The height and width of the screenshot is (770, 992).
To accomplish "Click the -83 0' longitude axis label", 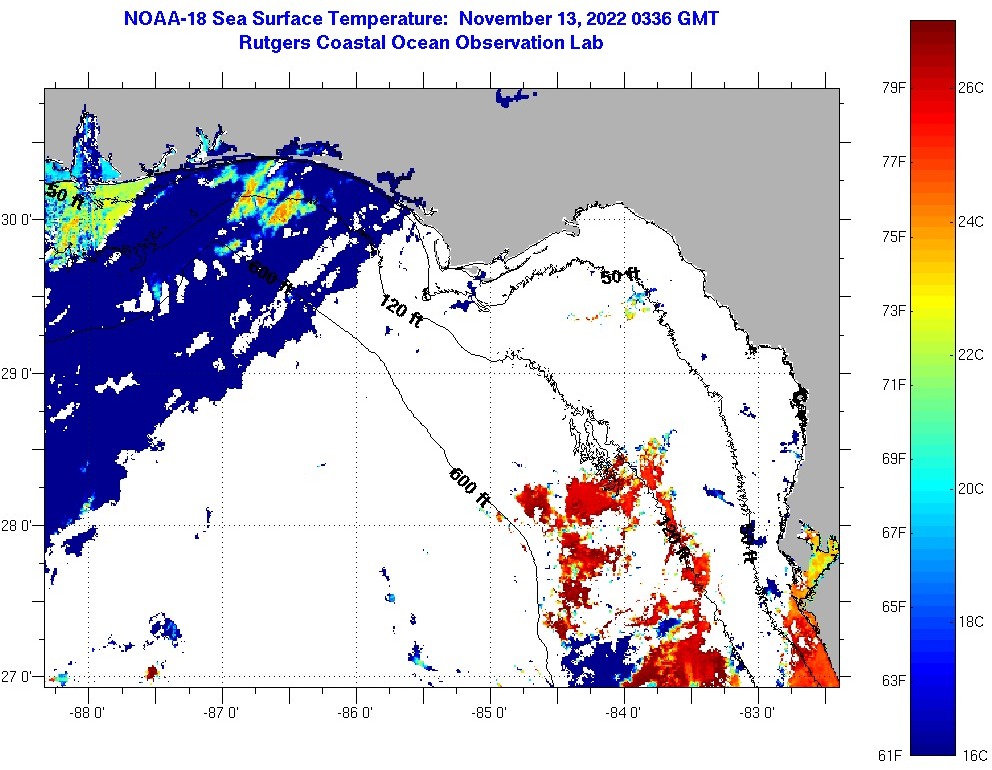I will tap(758, 712).
